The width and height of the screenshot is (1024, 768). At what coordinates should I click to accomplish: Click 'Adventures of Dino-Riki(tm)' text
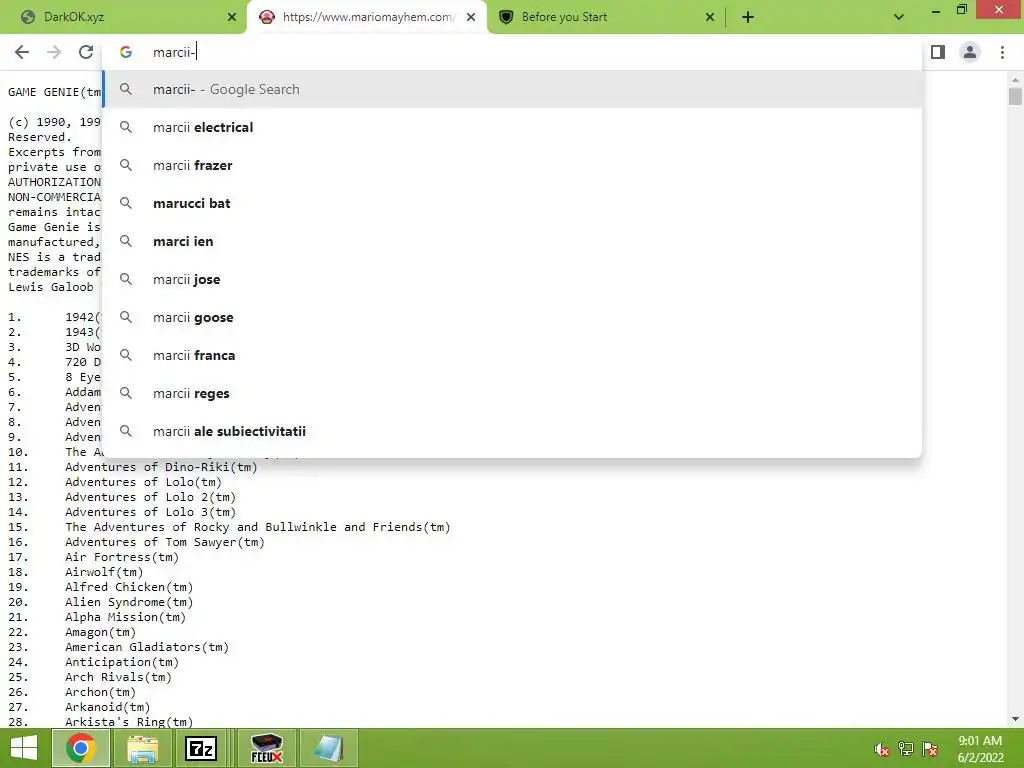(x=161, y=467)
